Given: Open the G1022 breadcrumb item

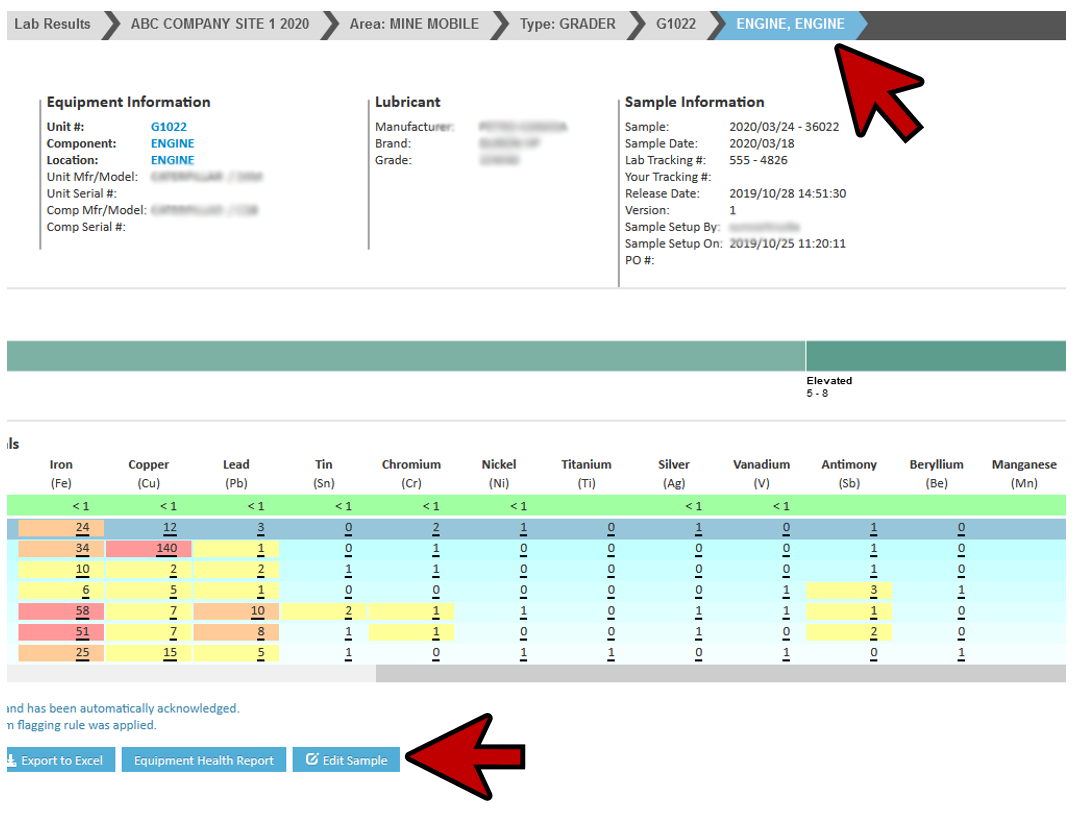Looking at the screenshot, I should point(675,24).
